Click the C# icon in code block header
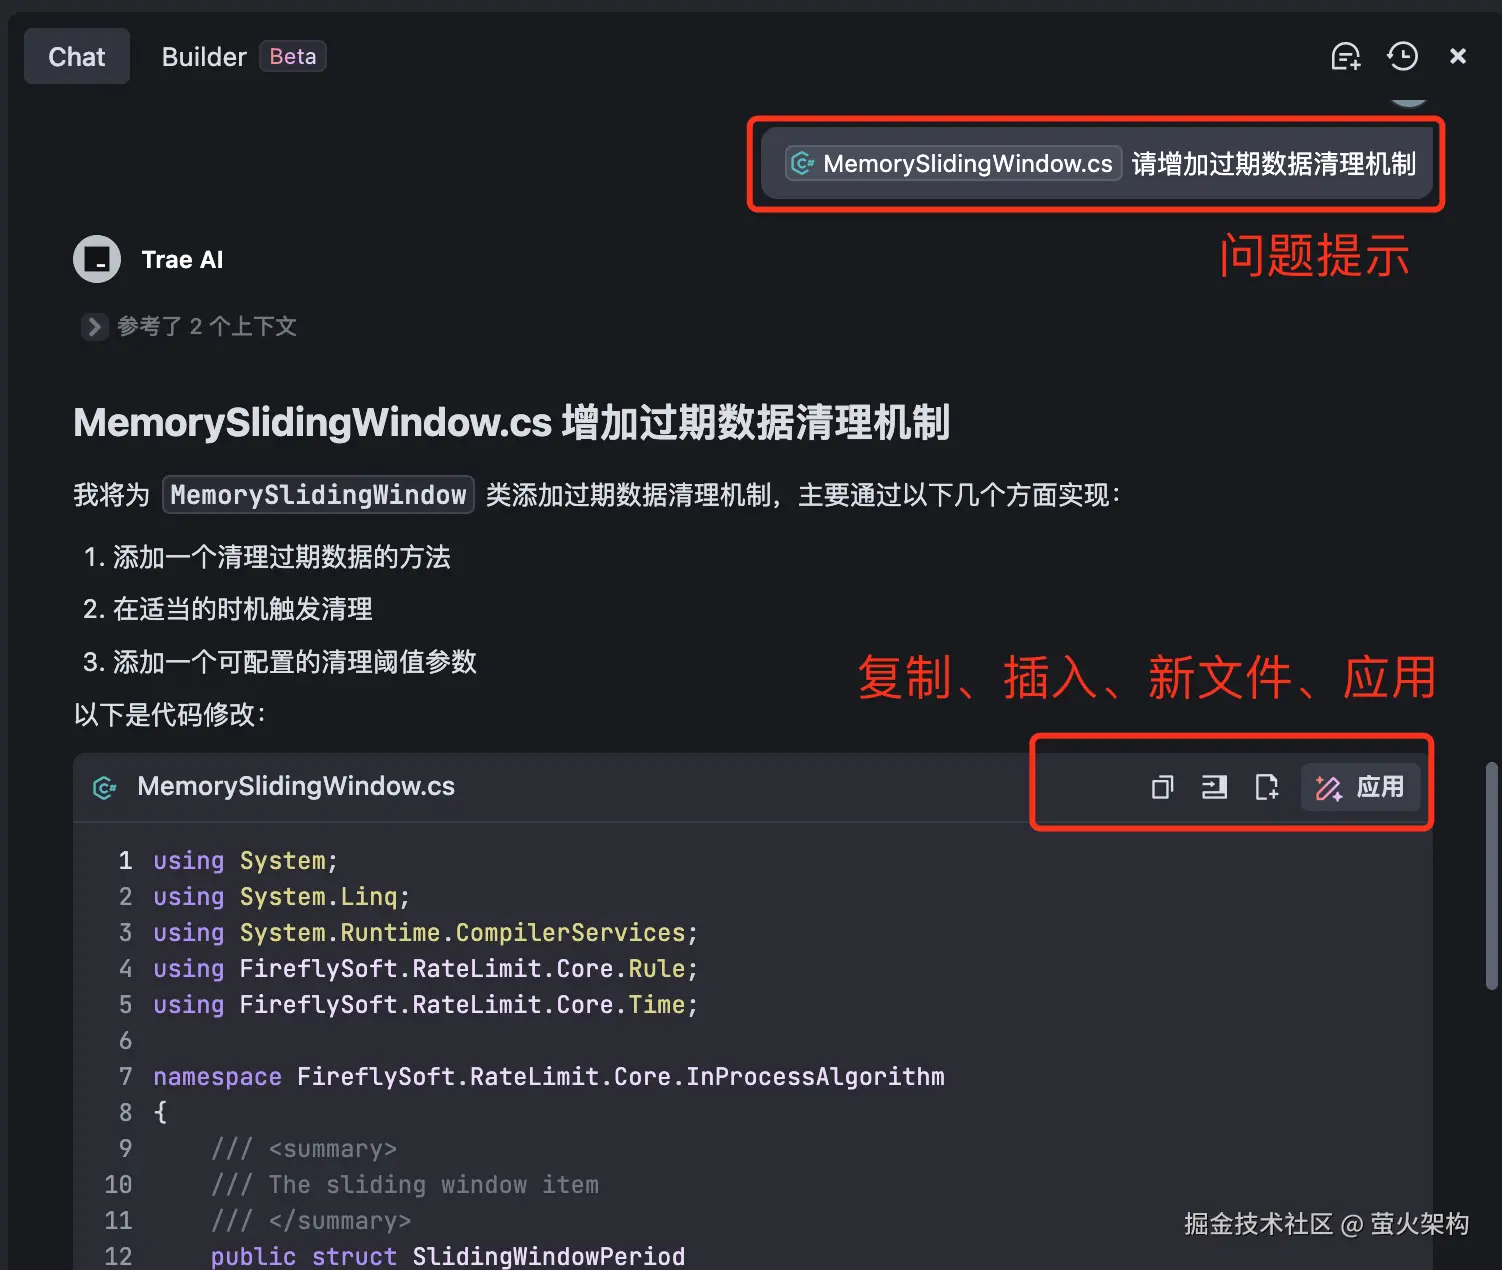The image size is (1502, 1270). click(104, 788)
